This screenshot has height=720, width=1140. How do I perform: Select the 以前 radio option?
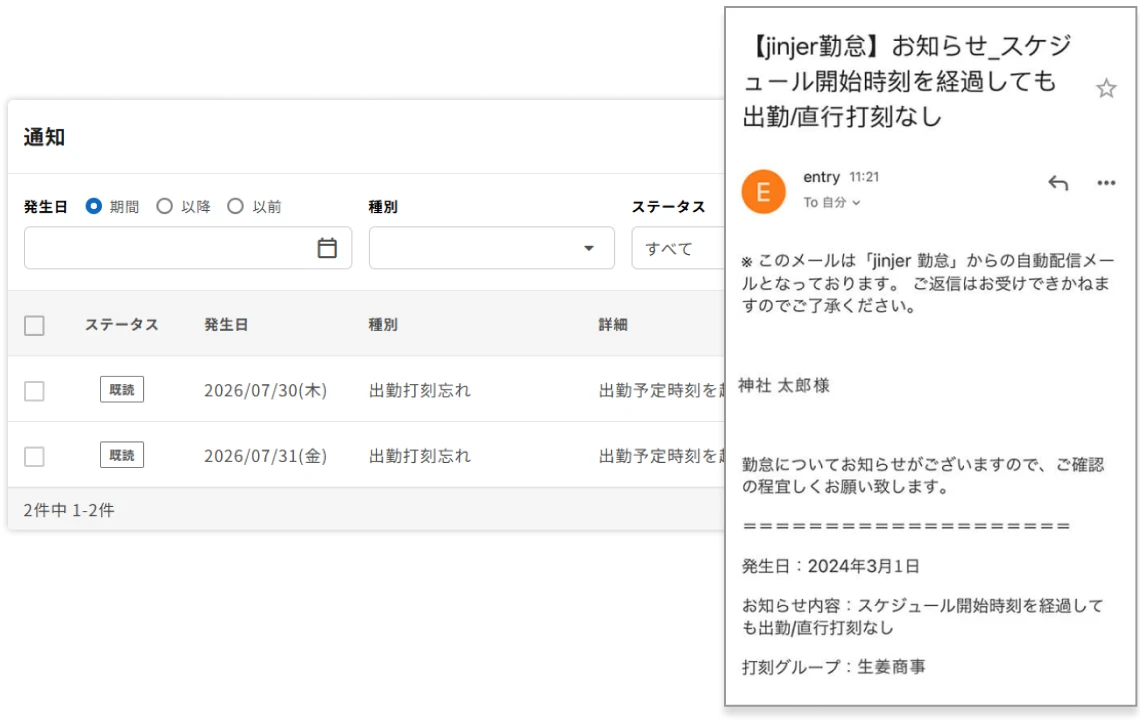point(235,207)
